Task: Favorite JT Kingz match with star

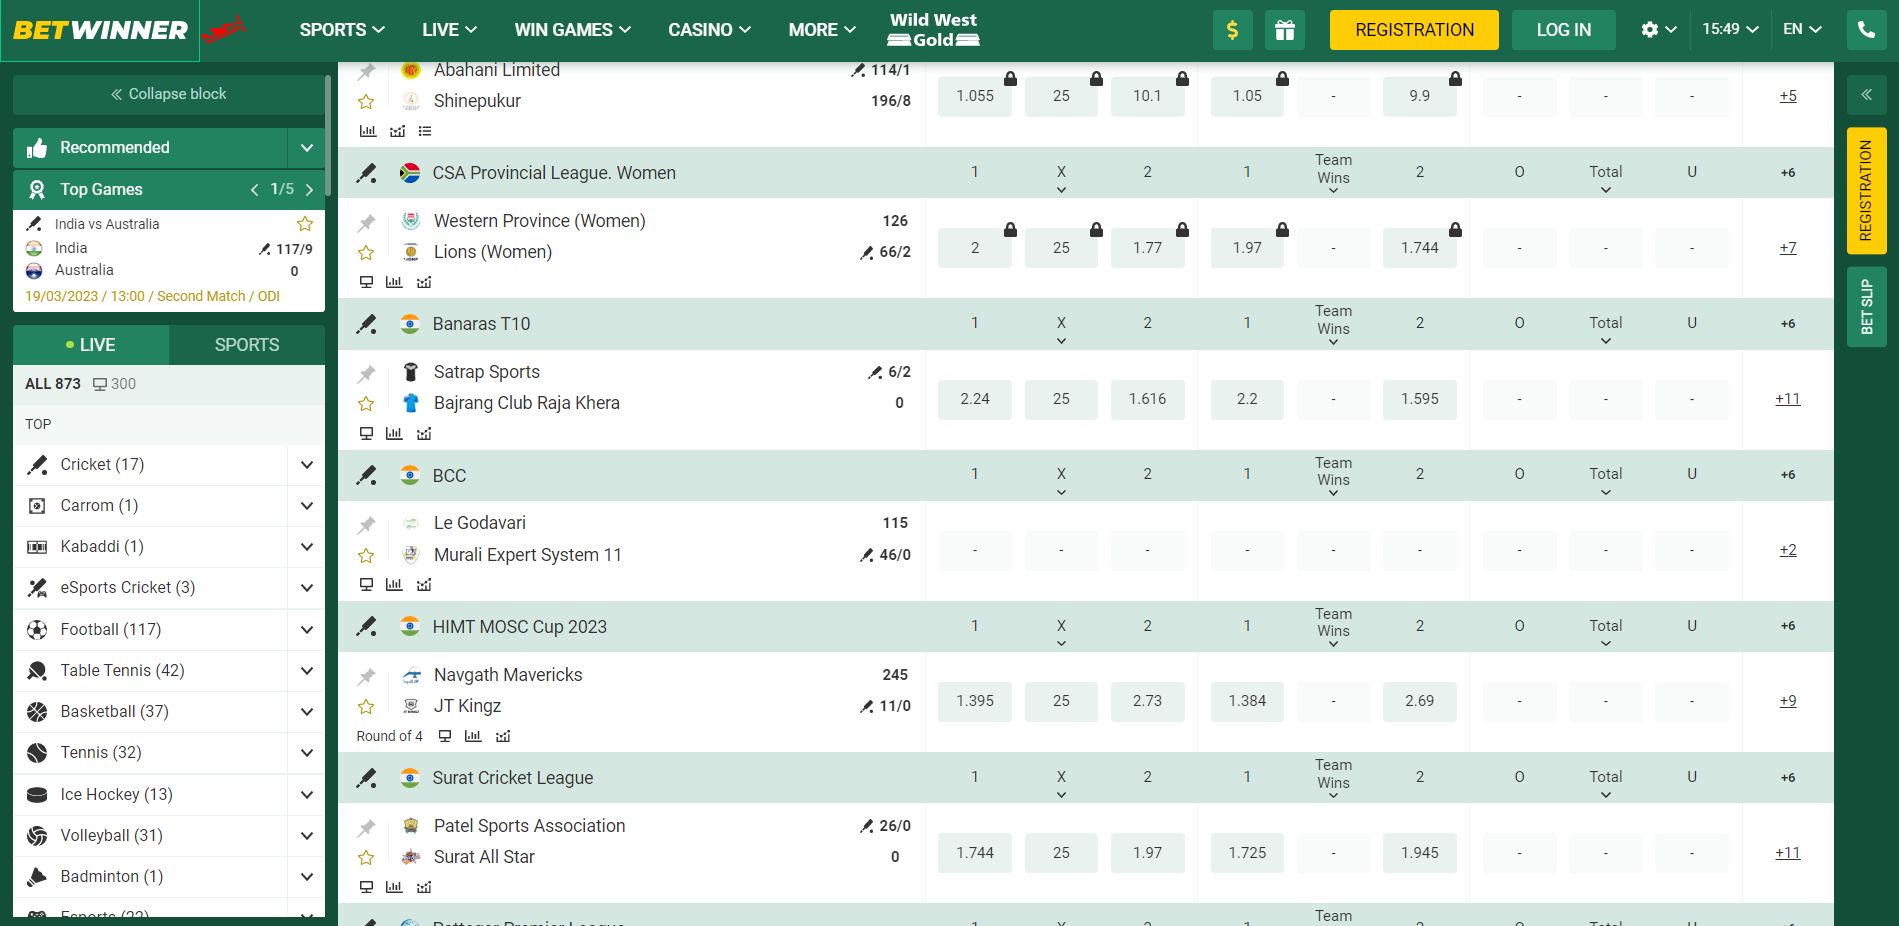Action: click(x=366, y=707)
